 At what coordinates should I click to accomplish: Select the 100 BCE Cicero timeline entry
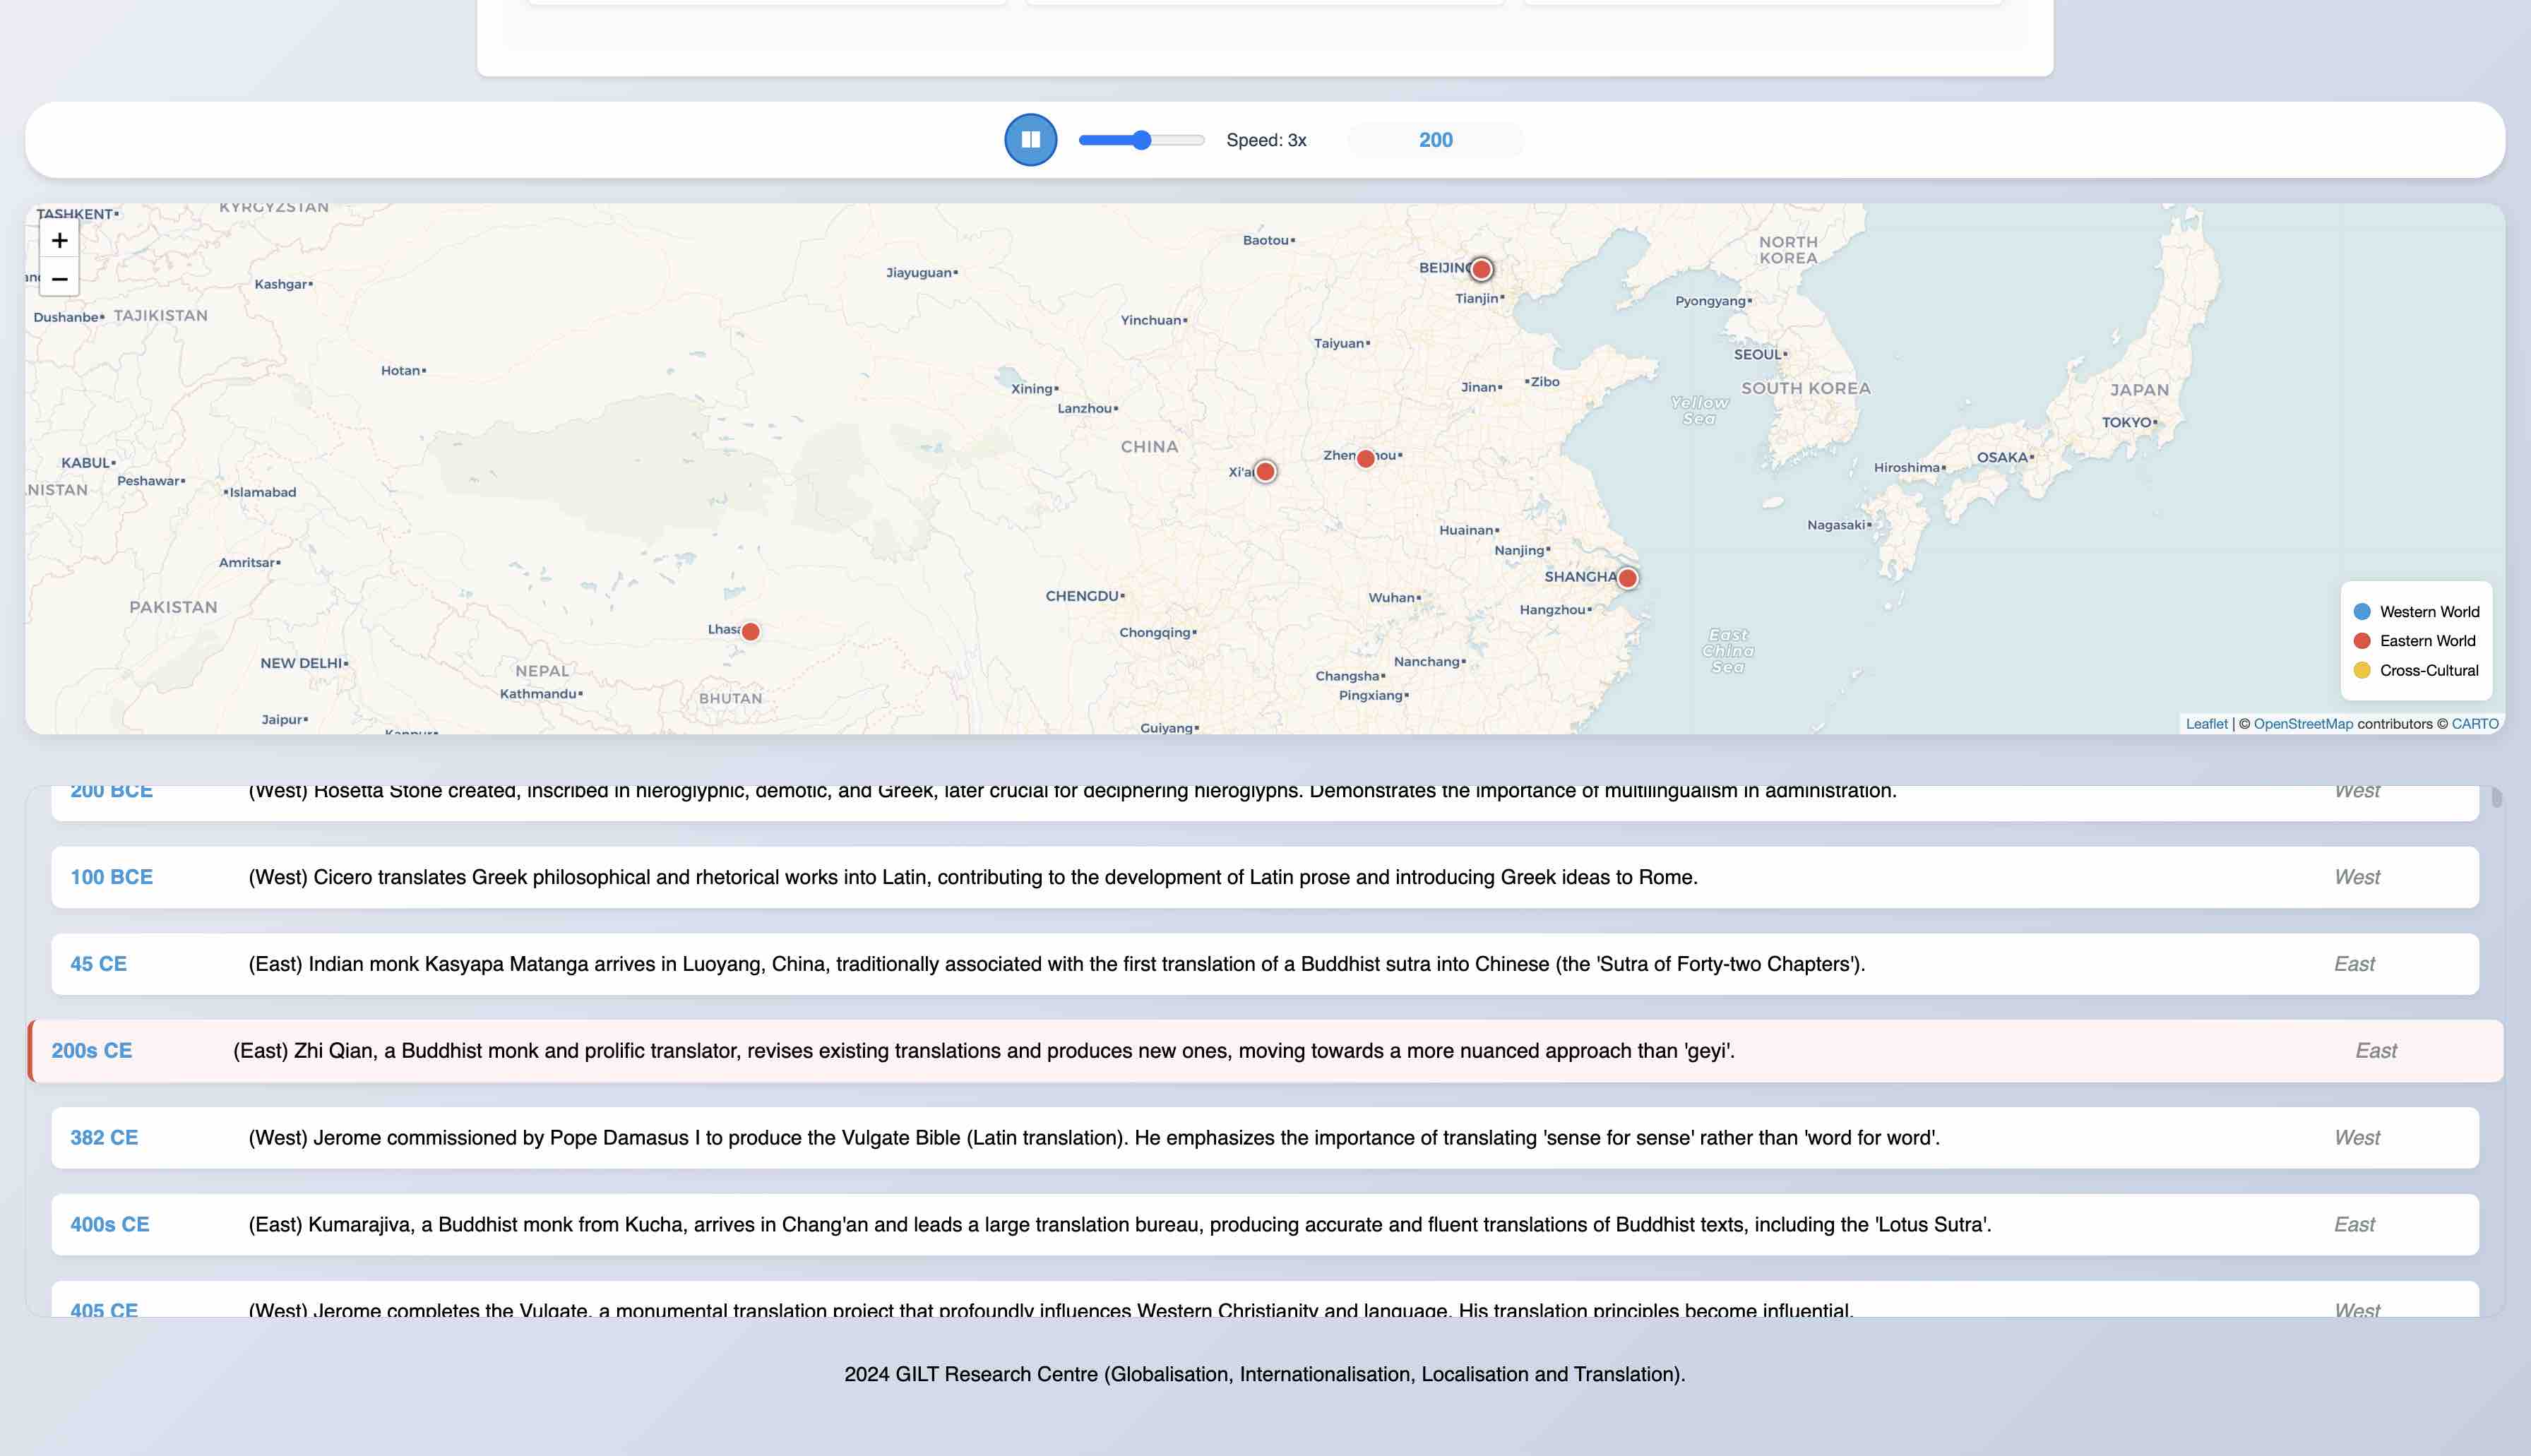[1265, 877]
